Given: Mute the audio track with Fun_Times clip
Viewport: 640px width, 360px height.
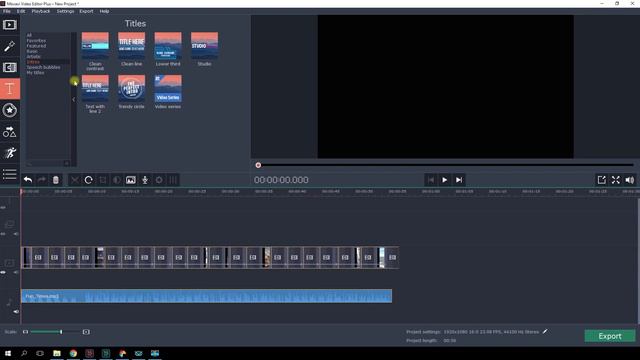Looking at the screenshot, I should (x=16, y=311).
